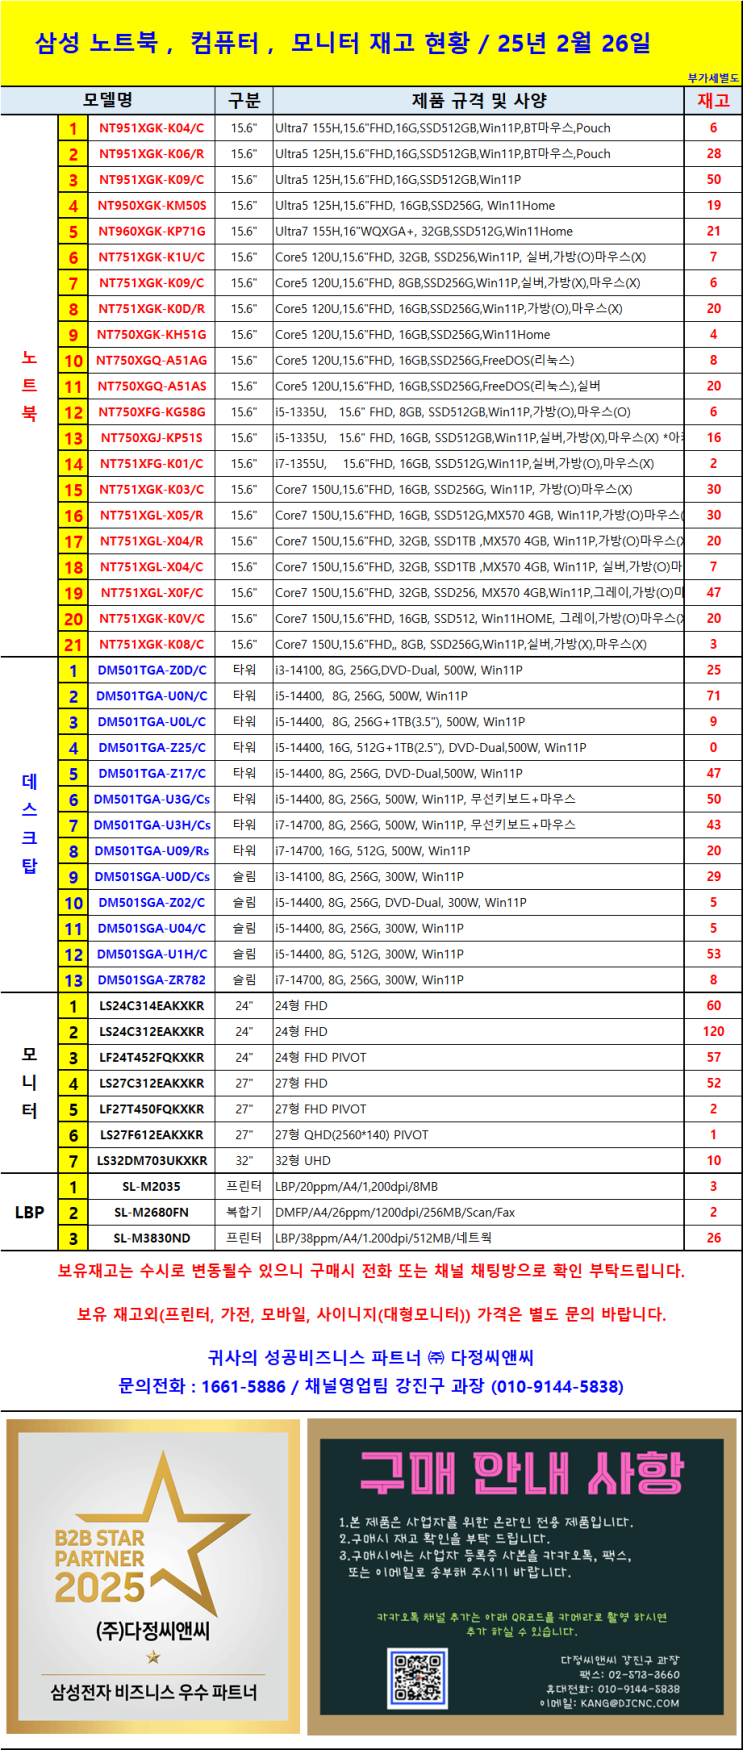This screenshot has height=1750, width=743.
Task: Click the 복합기 type cell for SL-M2680FN
Action: pos(244,1213)
